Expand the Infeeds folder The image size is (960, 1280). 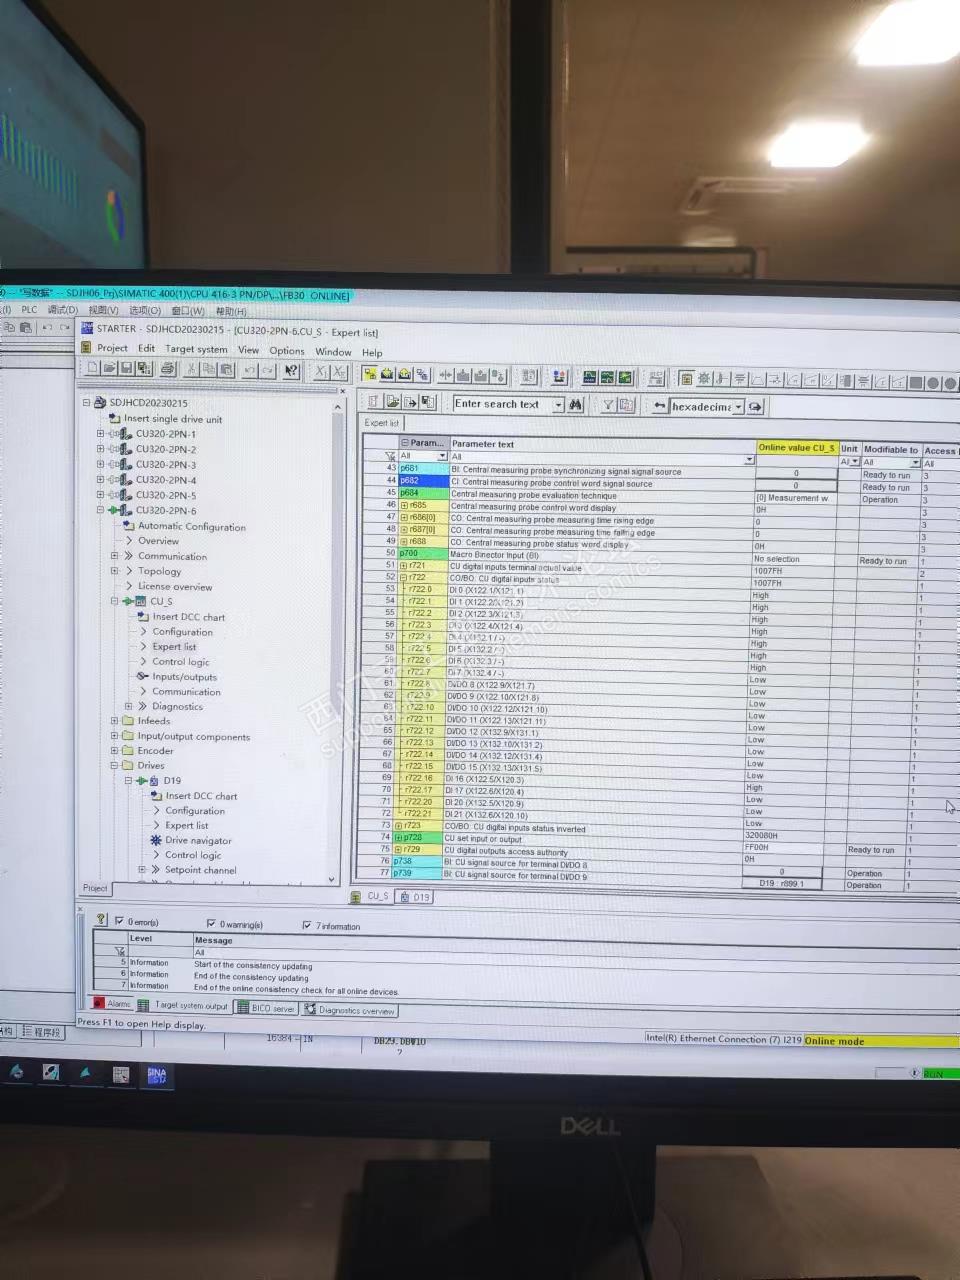pyautogui.click(x=114, y=720)
